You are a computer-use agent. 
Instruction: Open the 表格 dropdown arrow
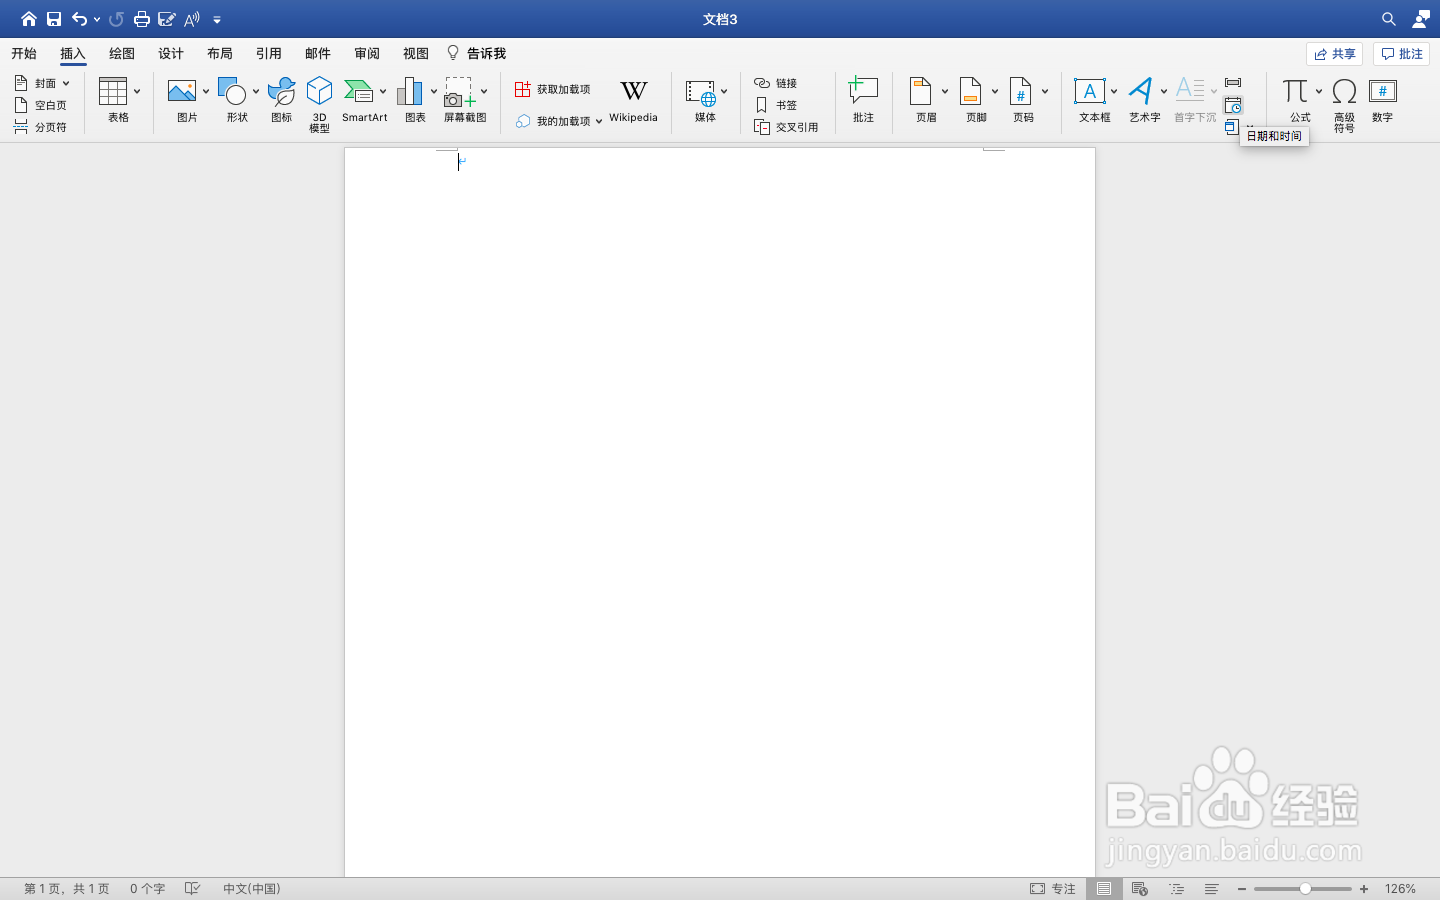click(137, 92)
